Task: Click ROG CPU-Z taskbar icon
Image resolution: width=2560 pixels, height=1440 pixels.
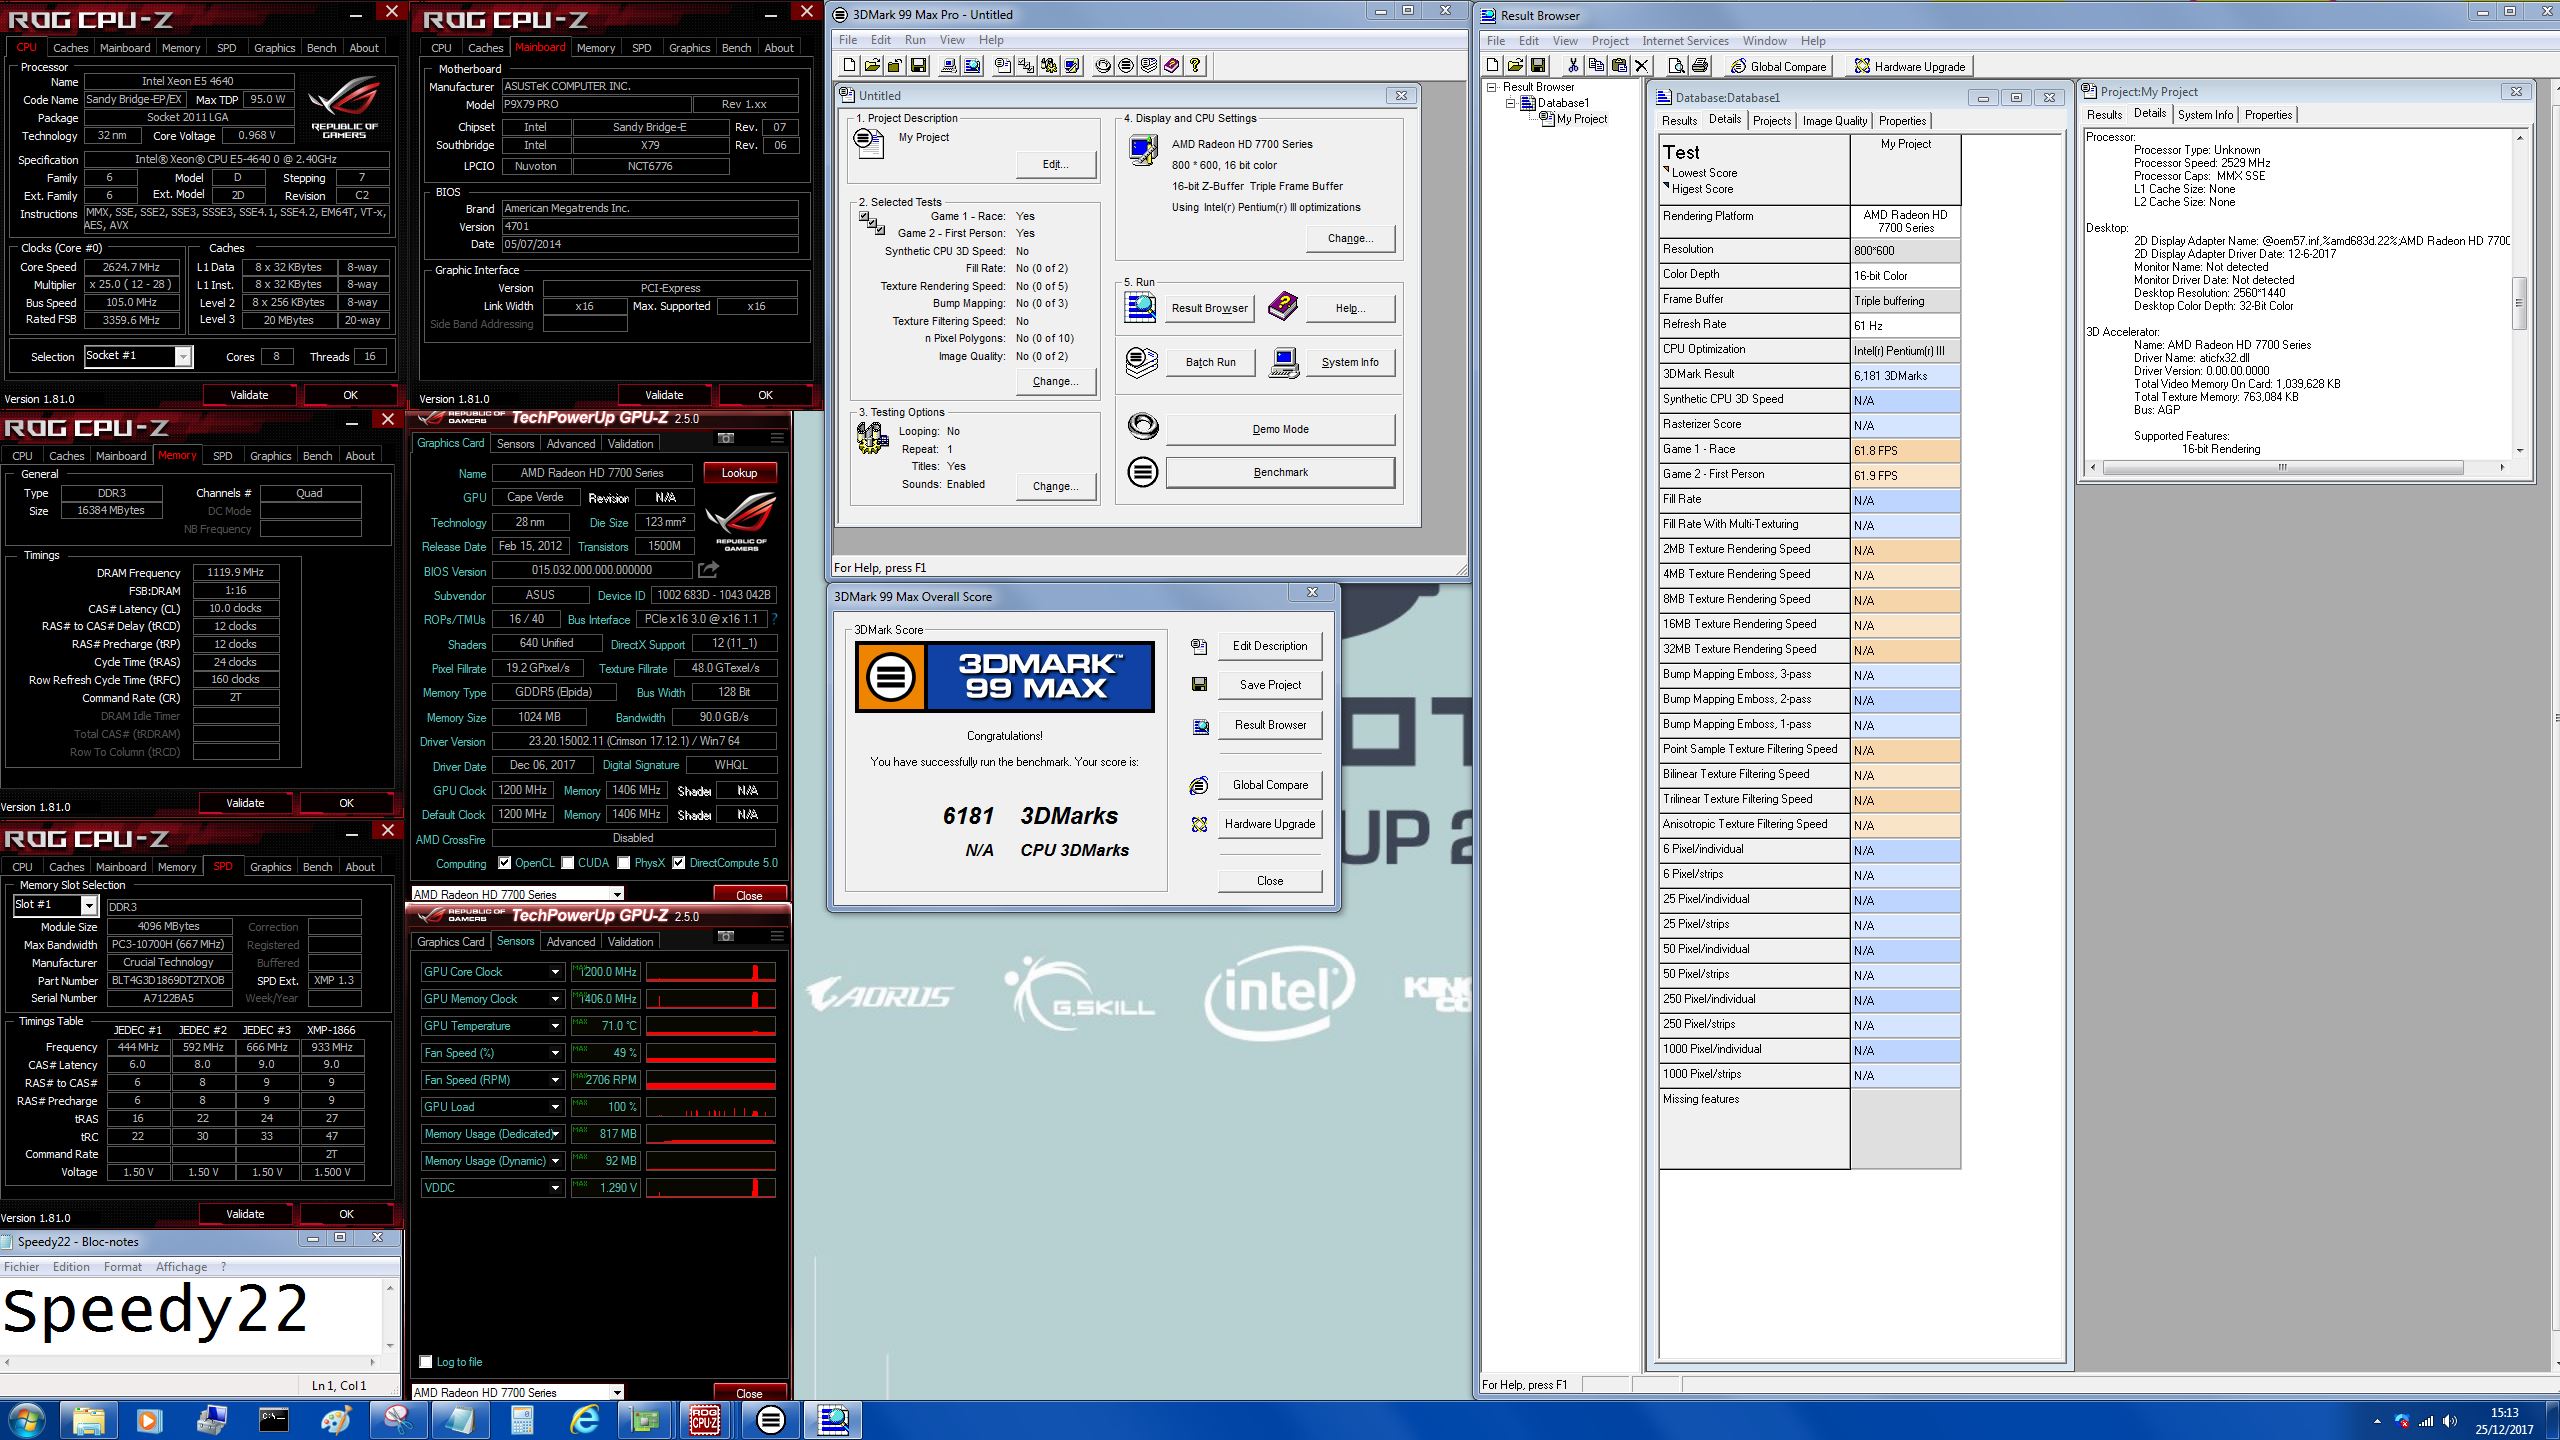Action: (705, 1419)
